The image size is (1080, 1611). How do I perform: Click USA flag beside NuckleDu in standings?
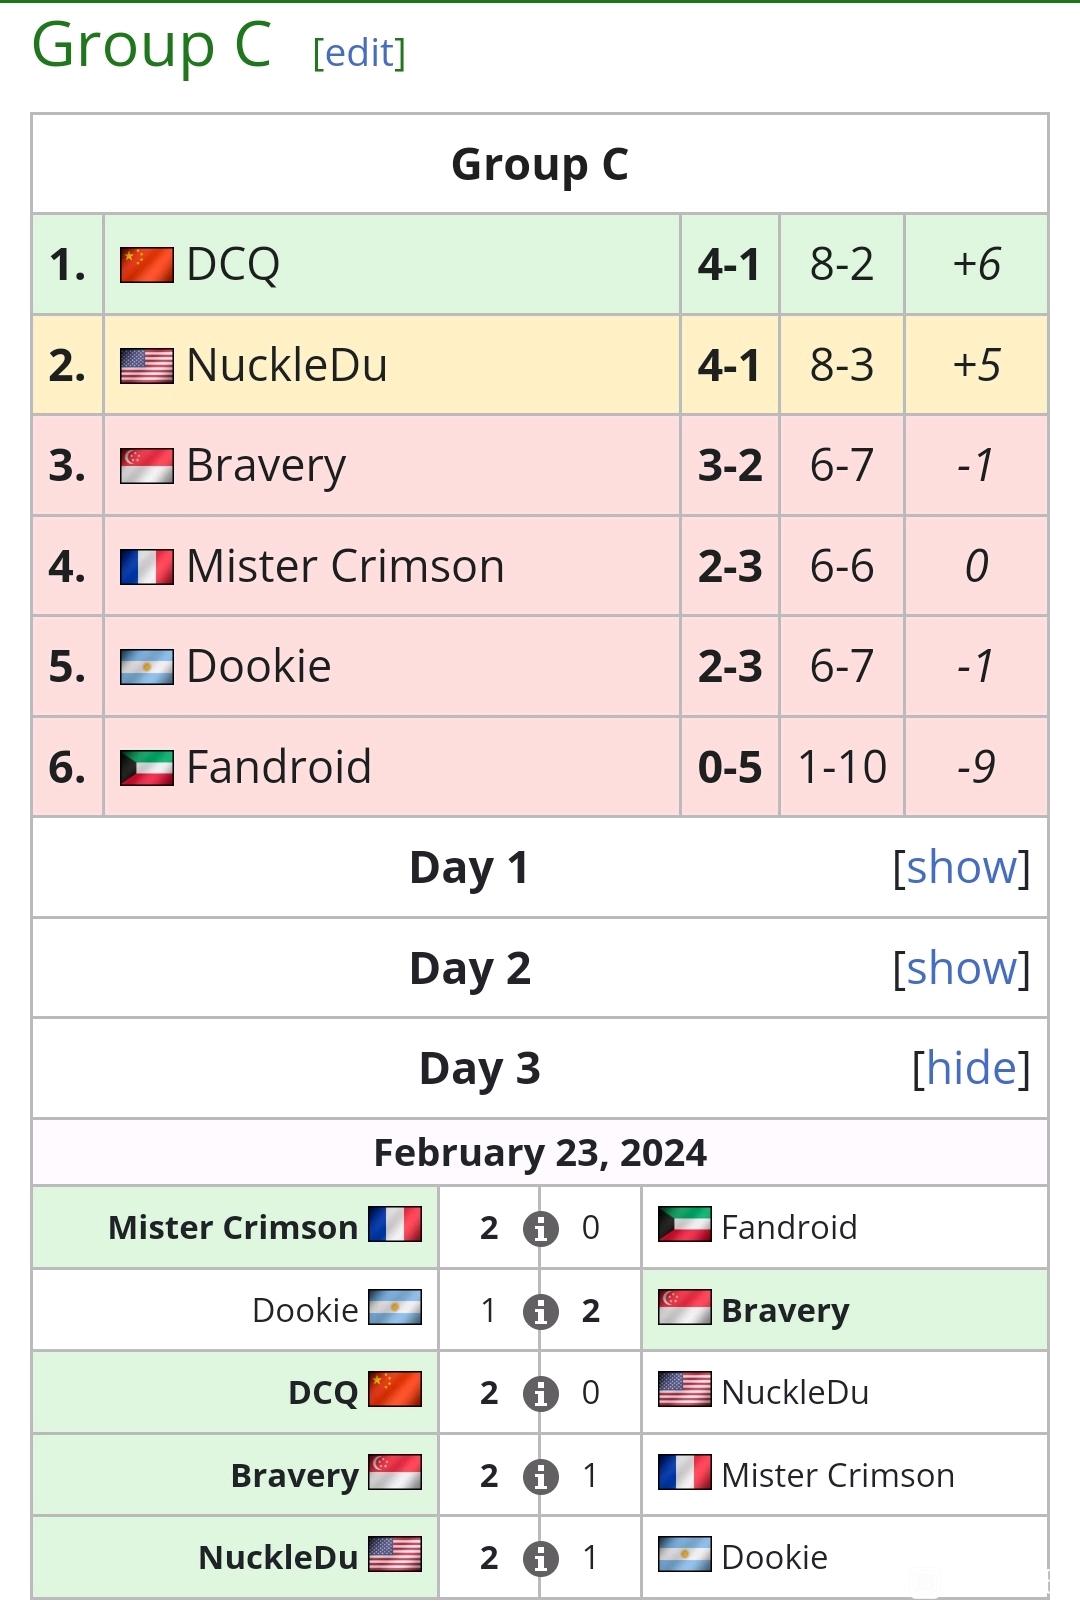146,366
